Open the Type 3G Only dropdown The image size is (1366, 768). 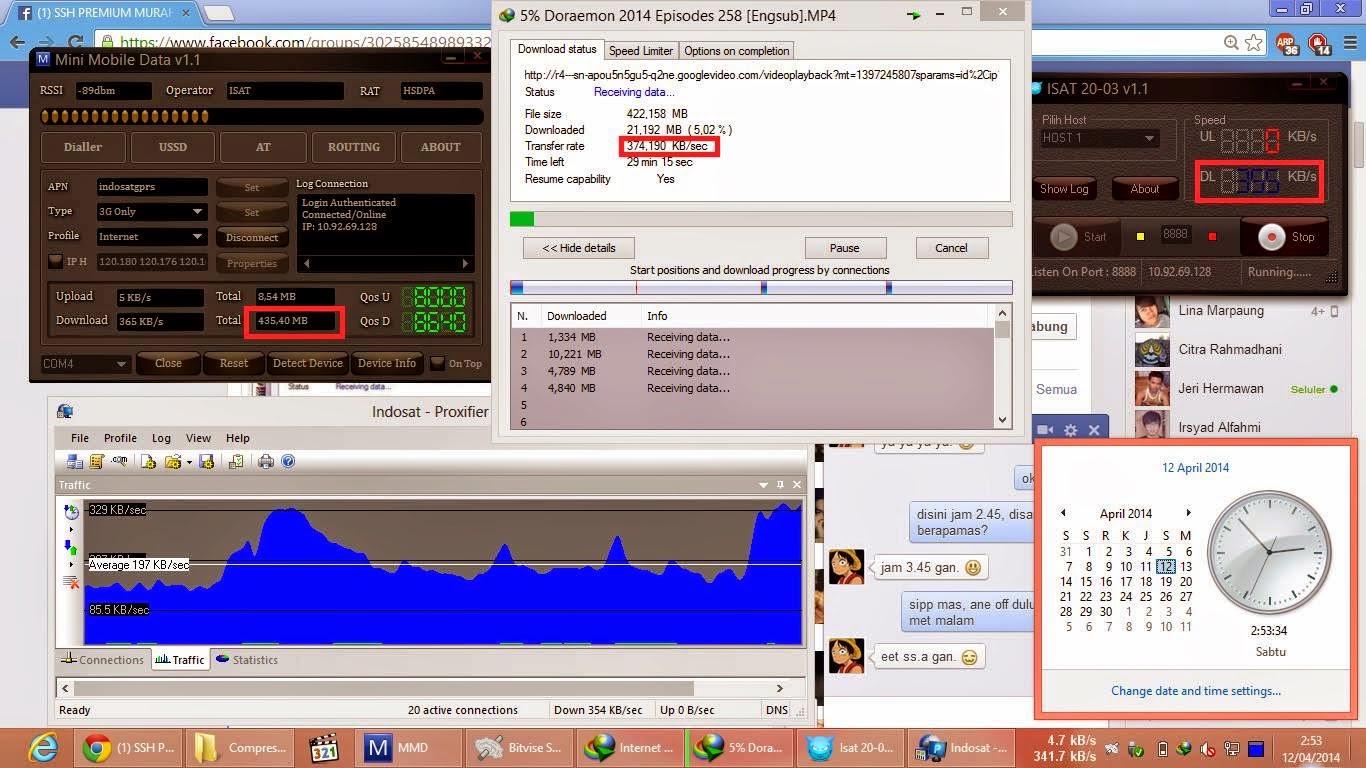coord(152,212)
